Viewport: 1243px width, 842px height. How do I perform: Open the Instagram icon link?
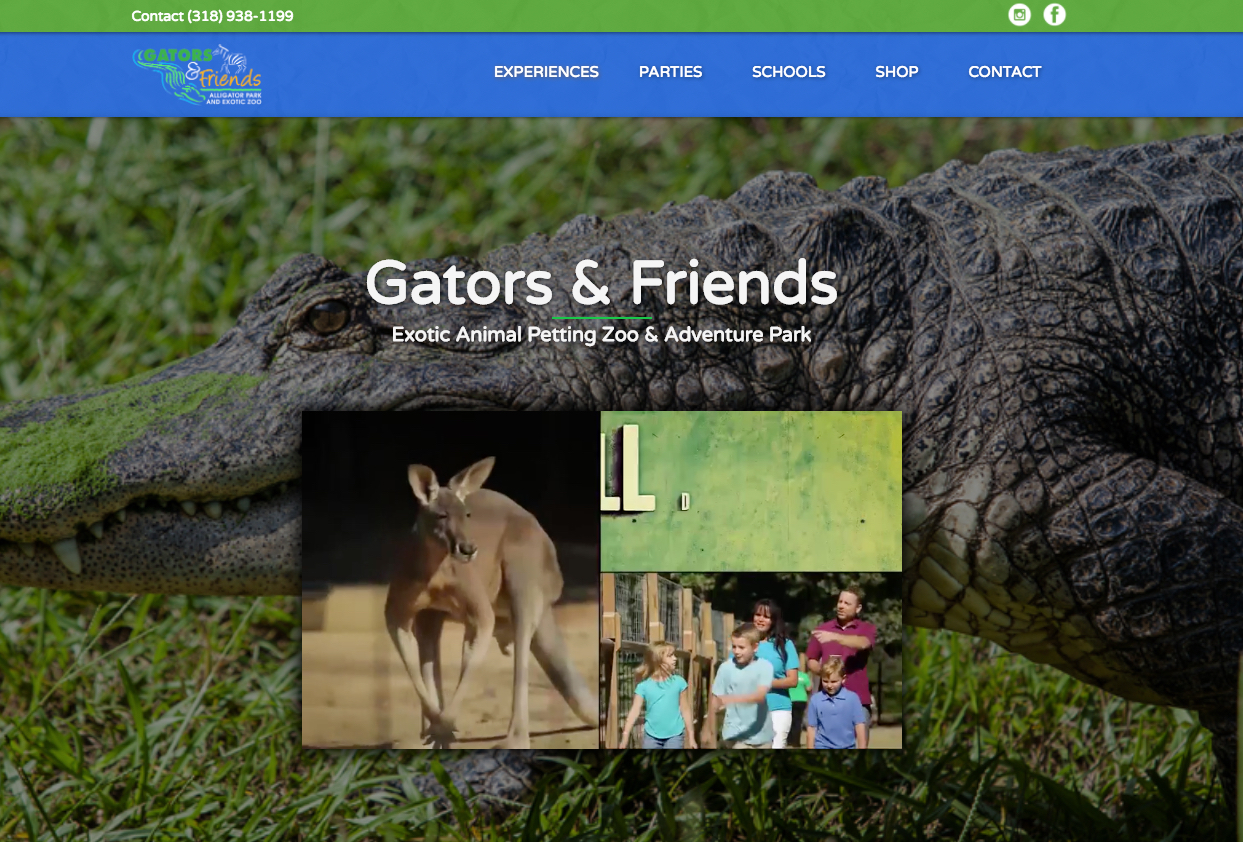tap(1019, 15)
